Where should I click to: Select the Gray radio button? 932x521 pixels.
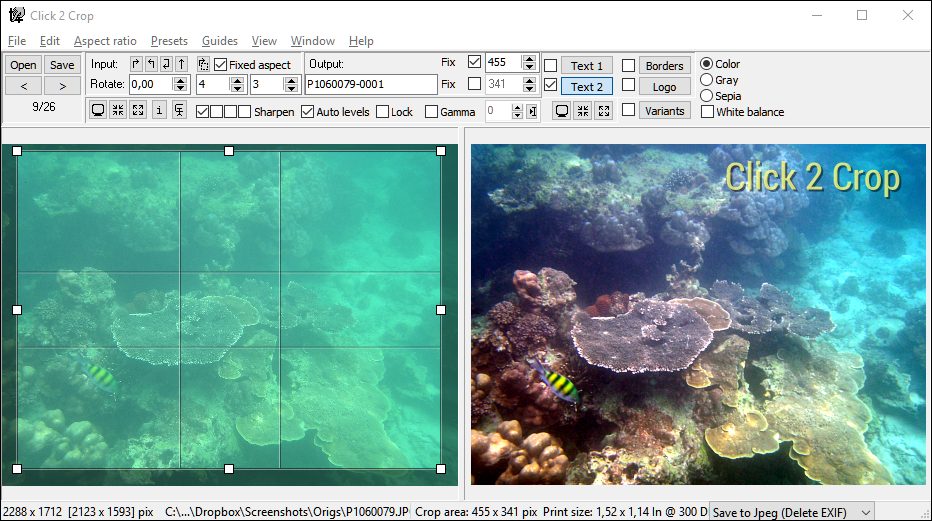click(x=706, y=80)
